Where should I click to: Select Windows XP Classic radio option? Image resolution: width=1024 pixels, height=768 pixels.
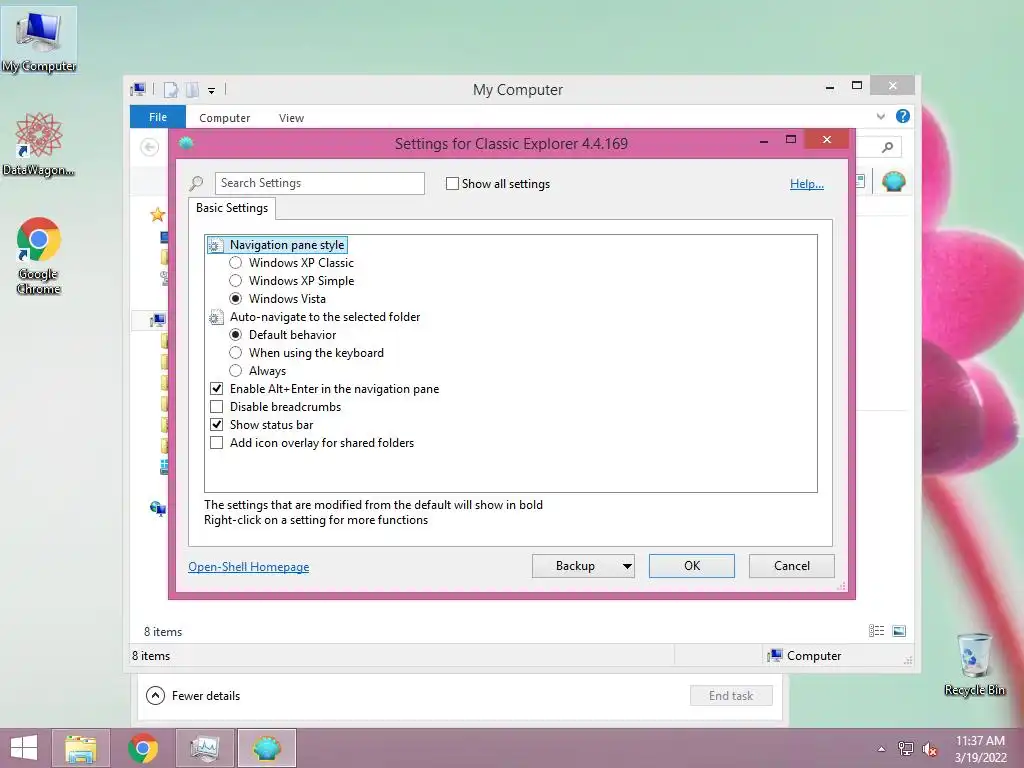[236, 263]
